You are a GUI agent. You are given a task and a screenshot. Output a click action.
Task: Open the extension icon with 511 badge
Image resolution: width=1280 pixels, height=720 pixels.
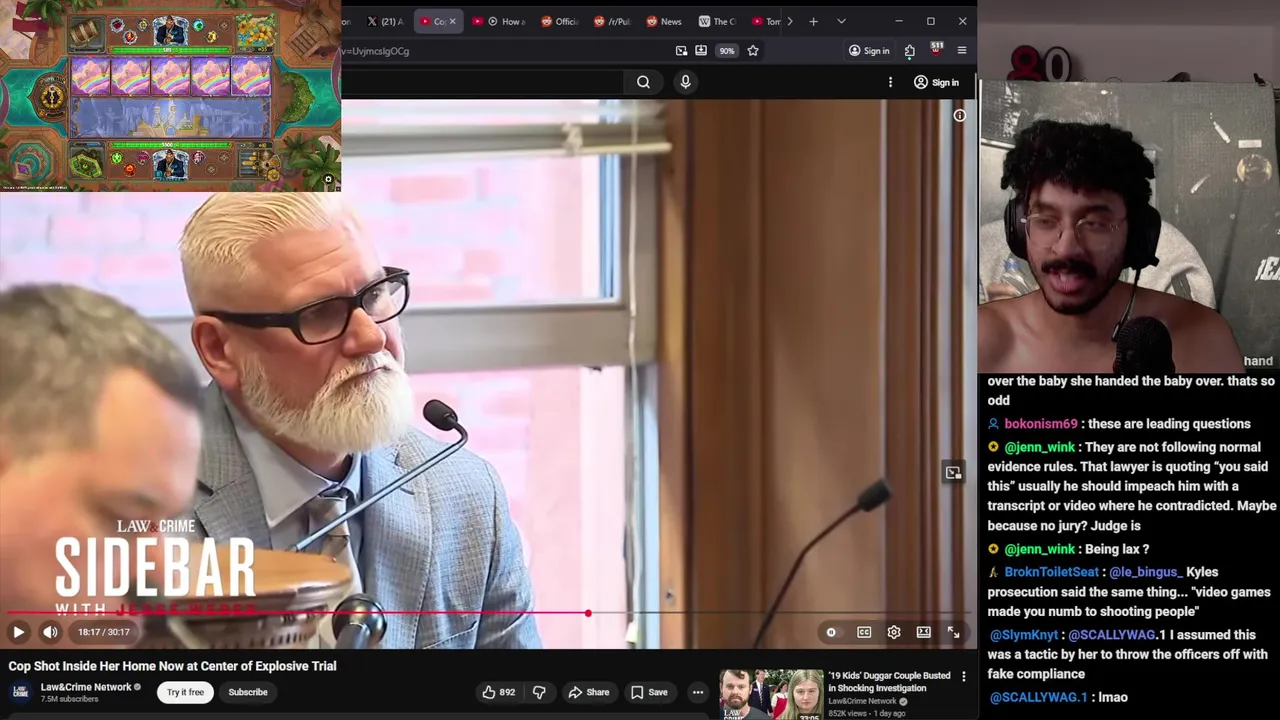click(936, 49)
